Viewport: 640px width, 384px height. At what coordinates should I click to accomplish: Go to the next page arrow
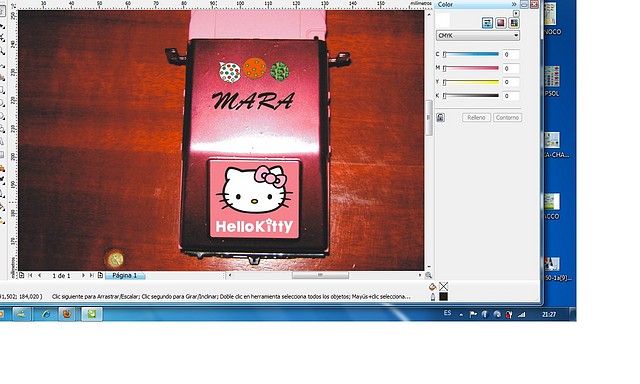point(83,275)
